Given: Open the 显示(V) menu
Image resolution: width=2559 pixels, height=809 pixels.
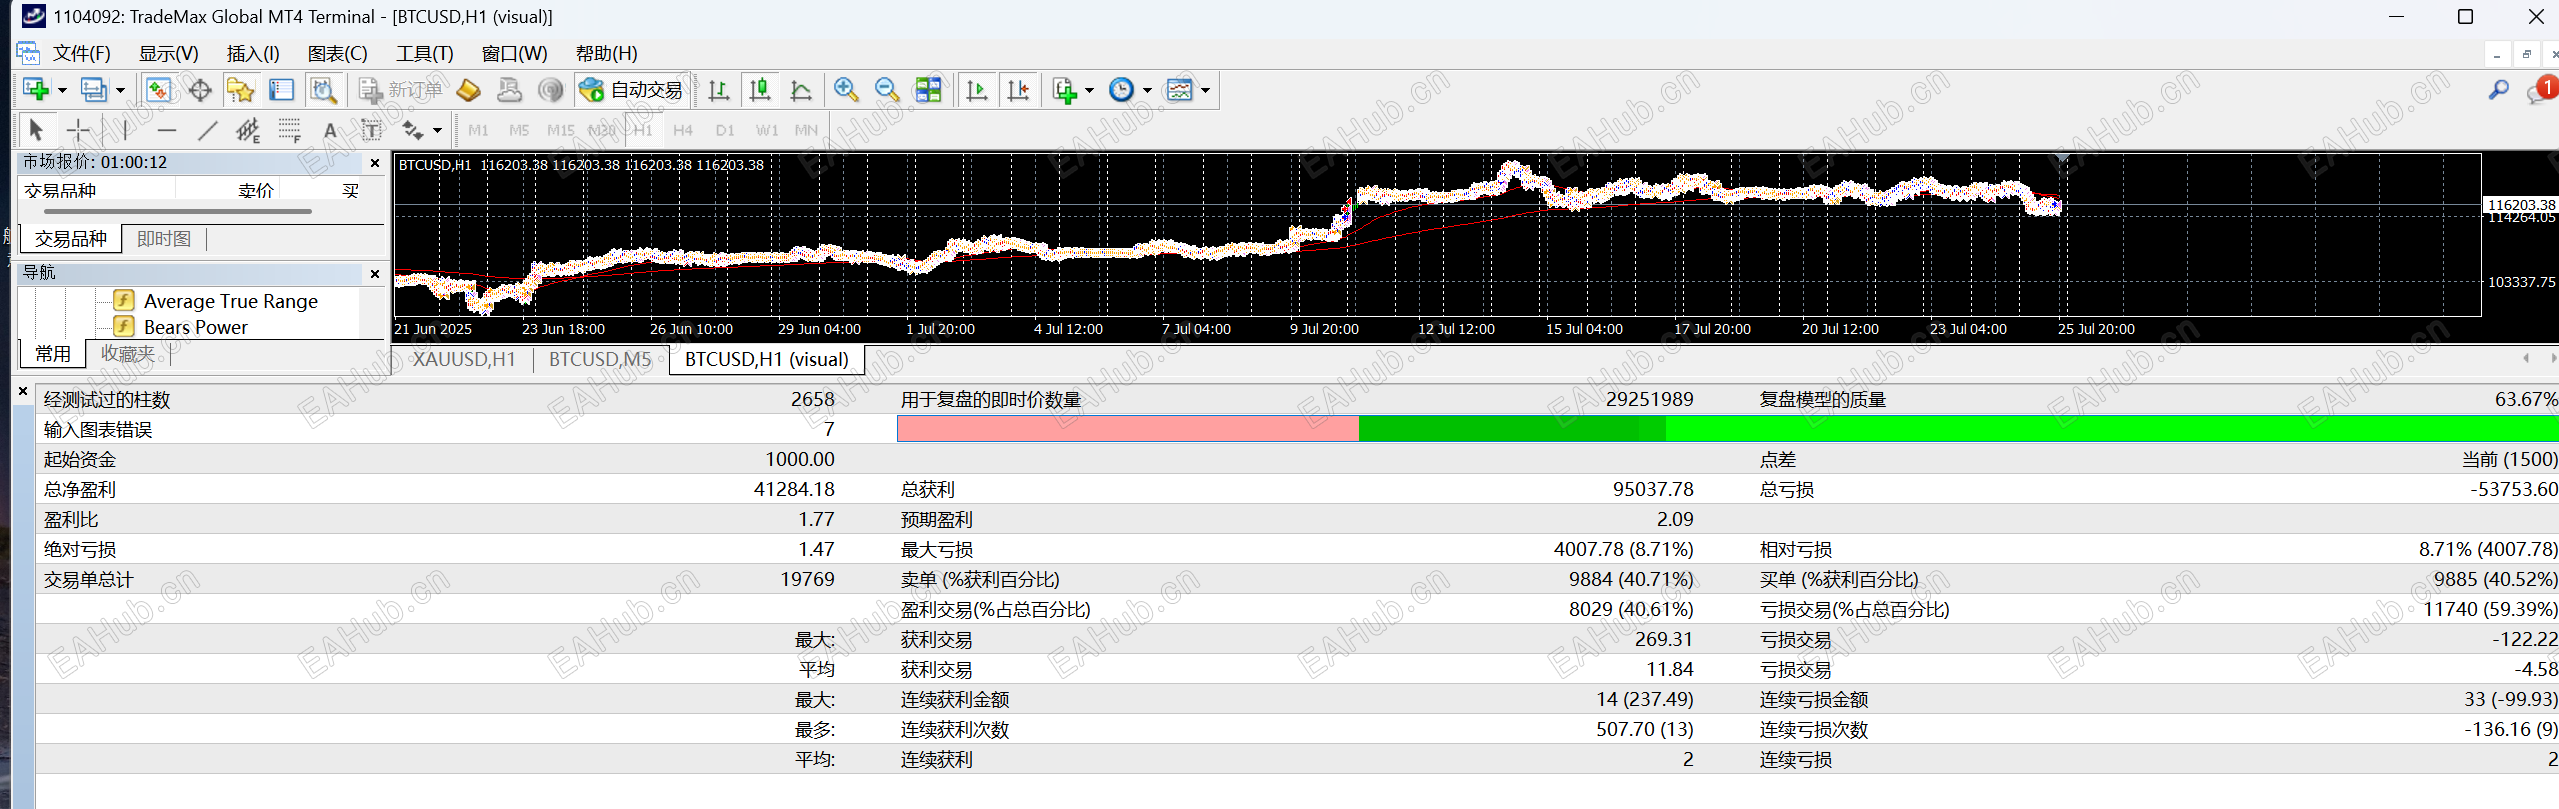Looking at the screenshot, I should (x=168, y=53).
